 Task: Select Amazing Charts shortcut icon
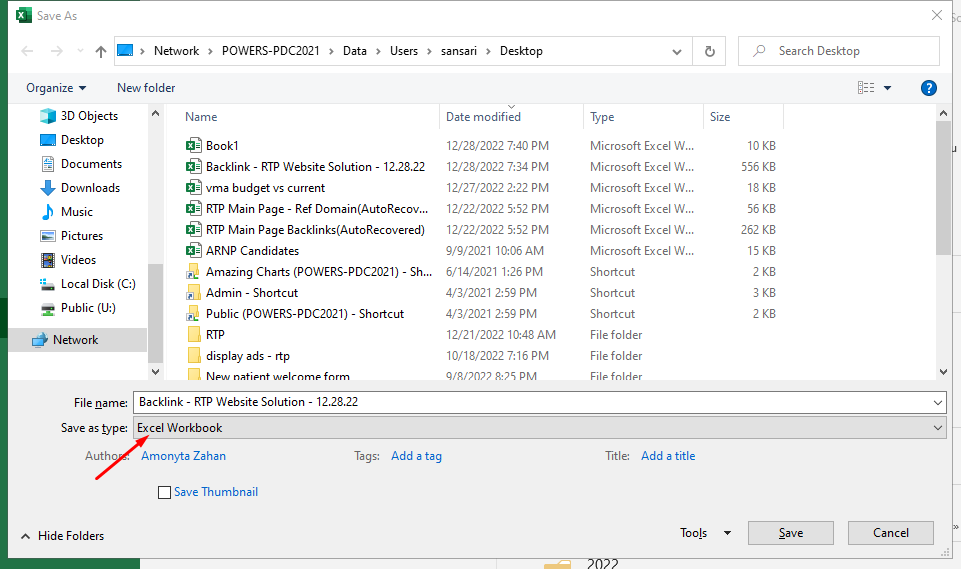click(193, 271)
